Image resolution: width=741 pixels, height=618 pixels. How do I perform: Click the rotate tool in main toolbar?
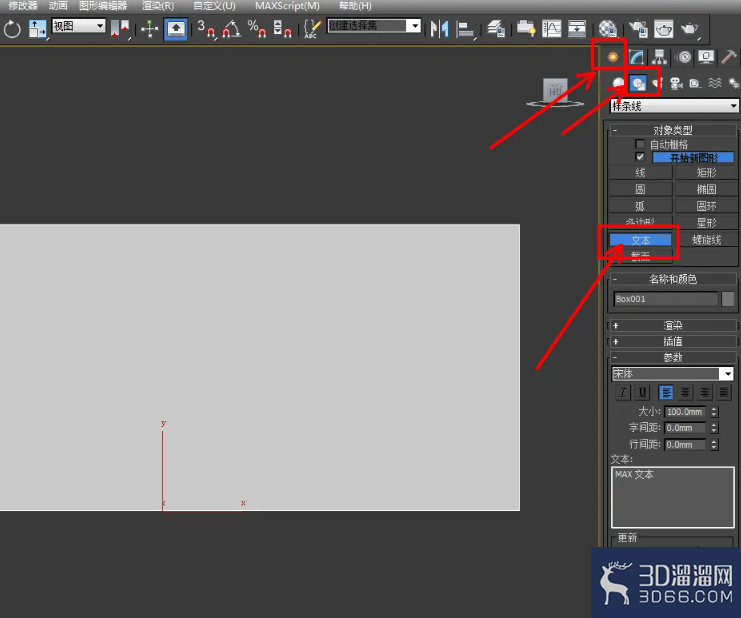tap(12, 29)
